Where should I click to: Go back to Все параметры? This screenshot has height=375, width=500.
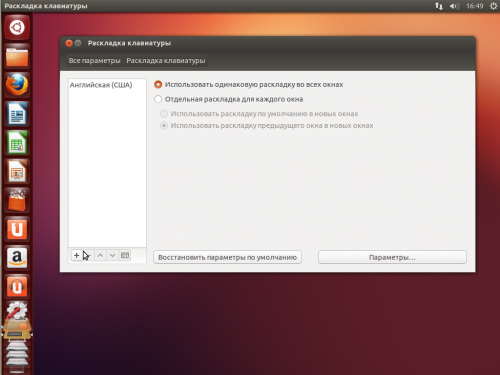click(94, 61)
